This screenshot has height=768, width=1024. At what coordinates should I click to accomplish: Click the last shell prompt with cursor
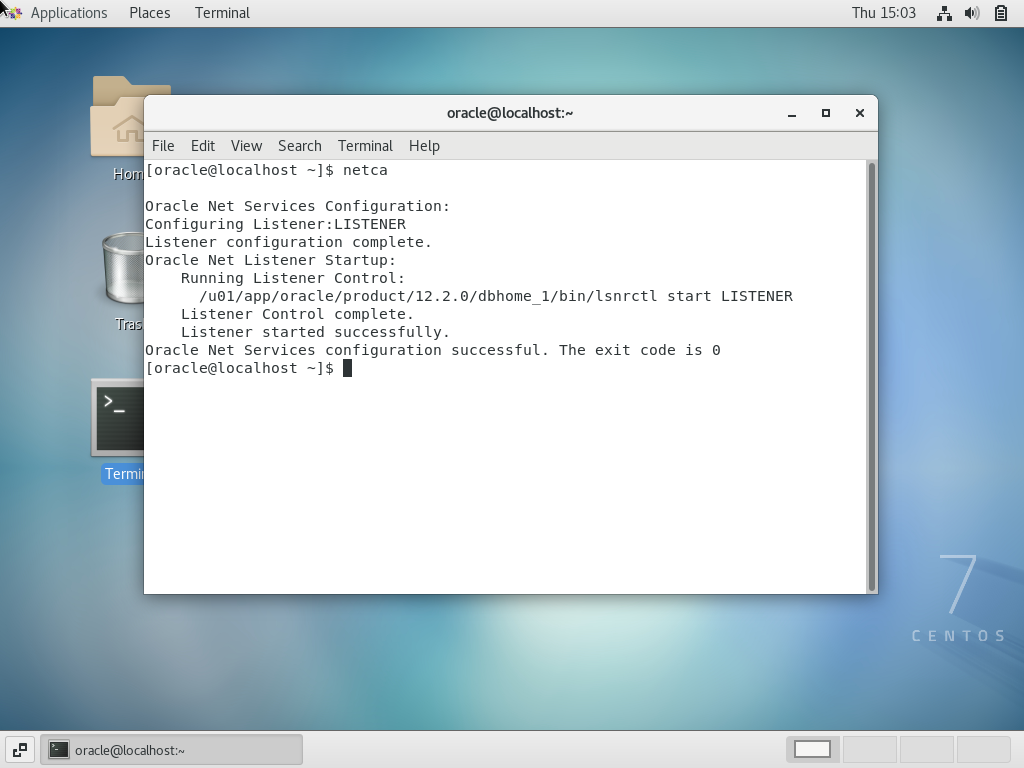(248, 368)
